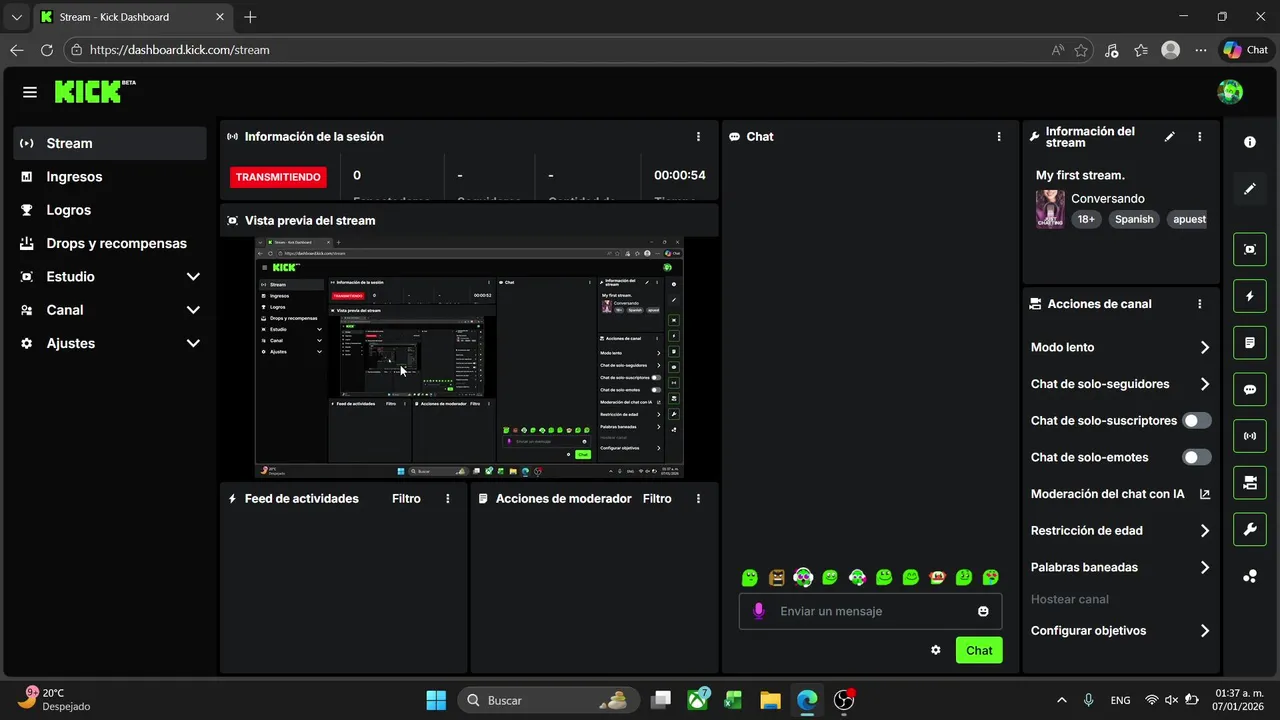Open the Windows Start menu
Viewport: 1280px width, 720px height.
click(436, 700)
